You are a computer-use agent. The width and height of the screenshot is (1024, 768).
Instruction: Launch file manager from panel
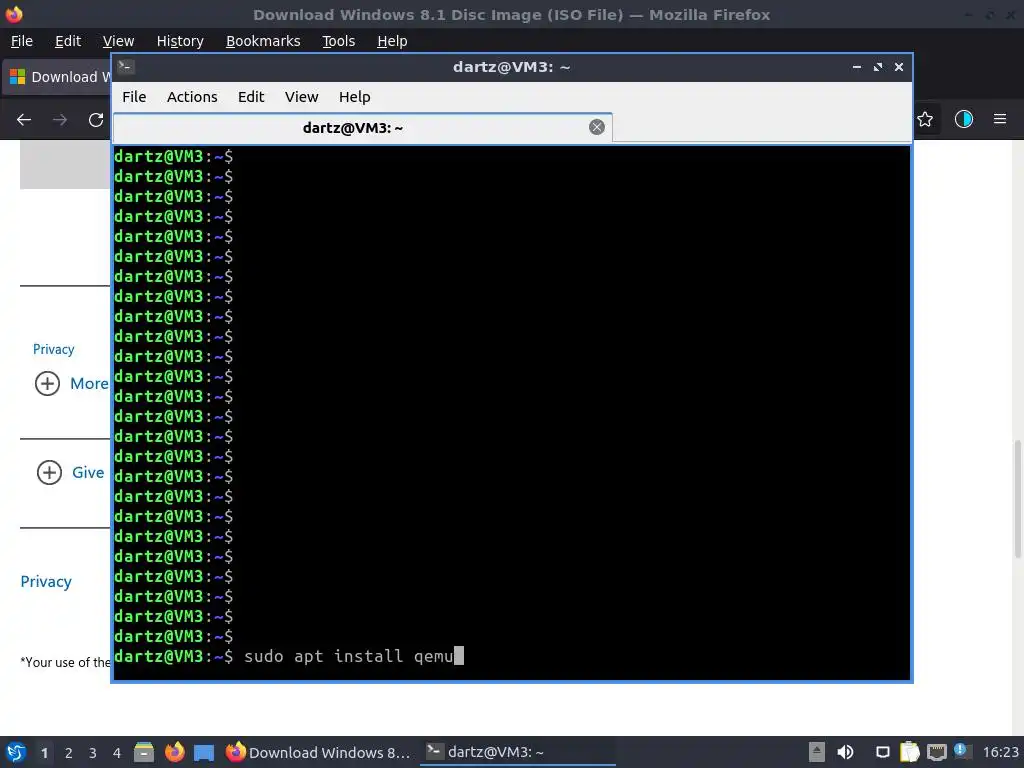coord(144,752)
